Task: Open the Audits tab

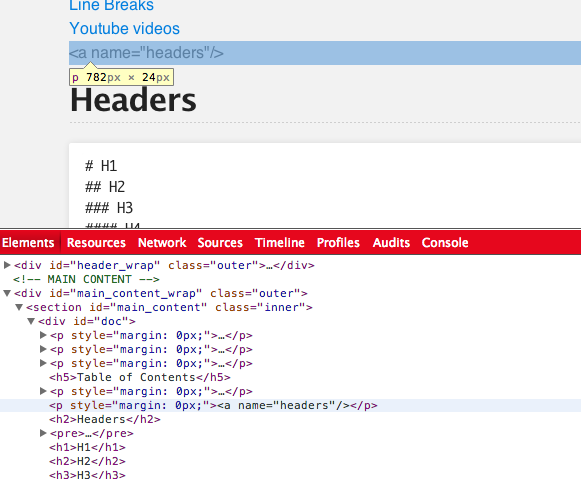Action: pyautogui.click(x=391, y=243)
